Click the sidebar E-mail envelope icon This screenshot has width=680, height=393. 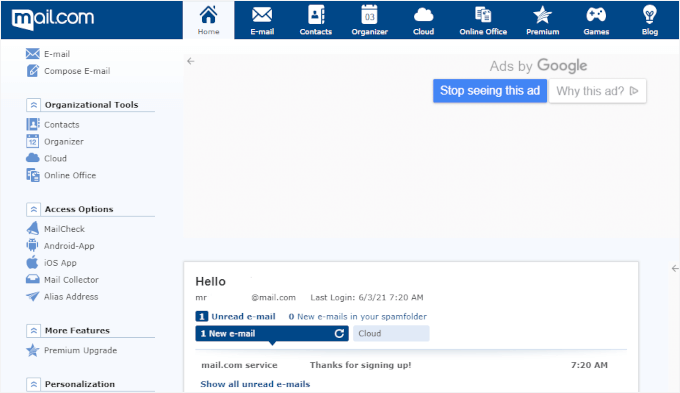[33, 54]
